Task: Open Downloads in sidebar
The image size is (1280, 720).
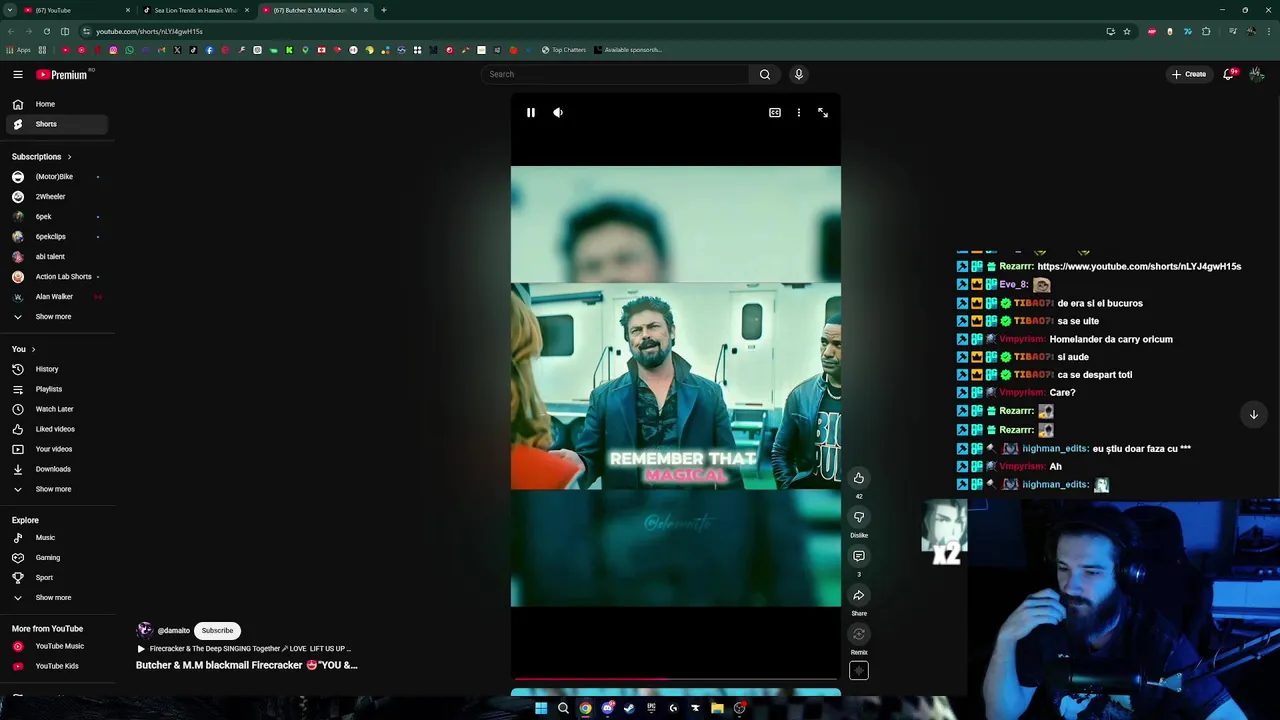Action: tap(57, 469)
